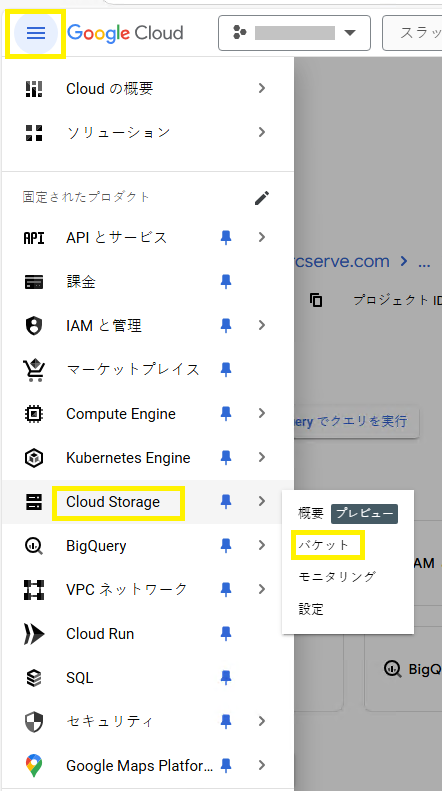The image size is (442, 791).
Task: Unpin Cloud Storage
Action: [x=226, y=502]
